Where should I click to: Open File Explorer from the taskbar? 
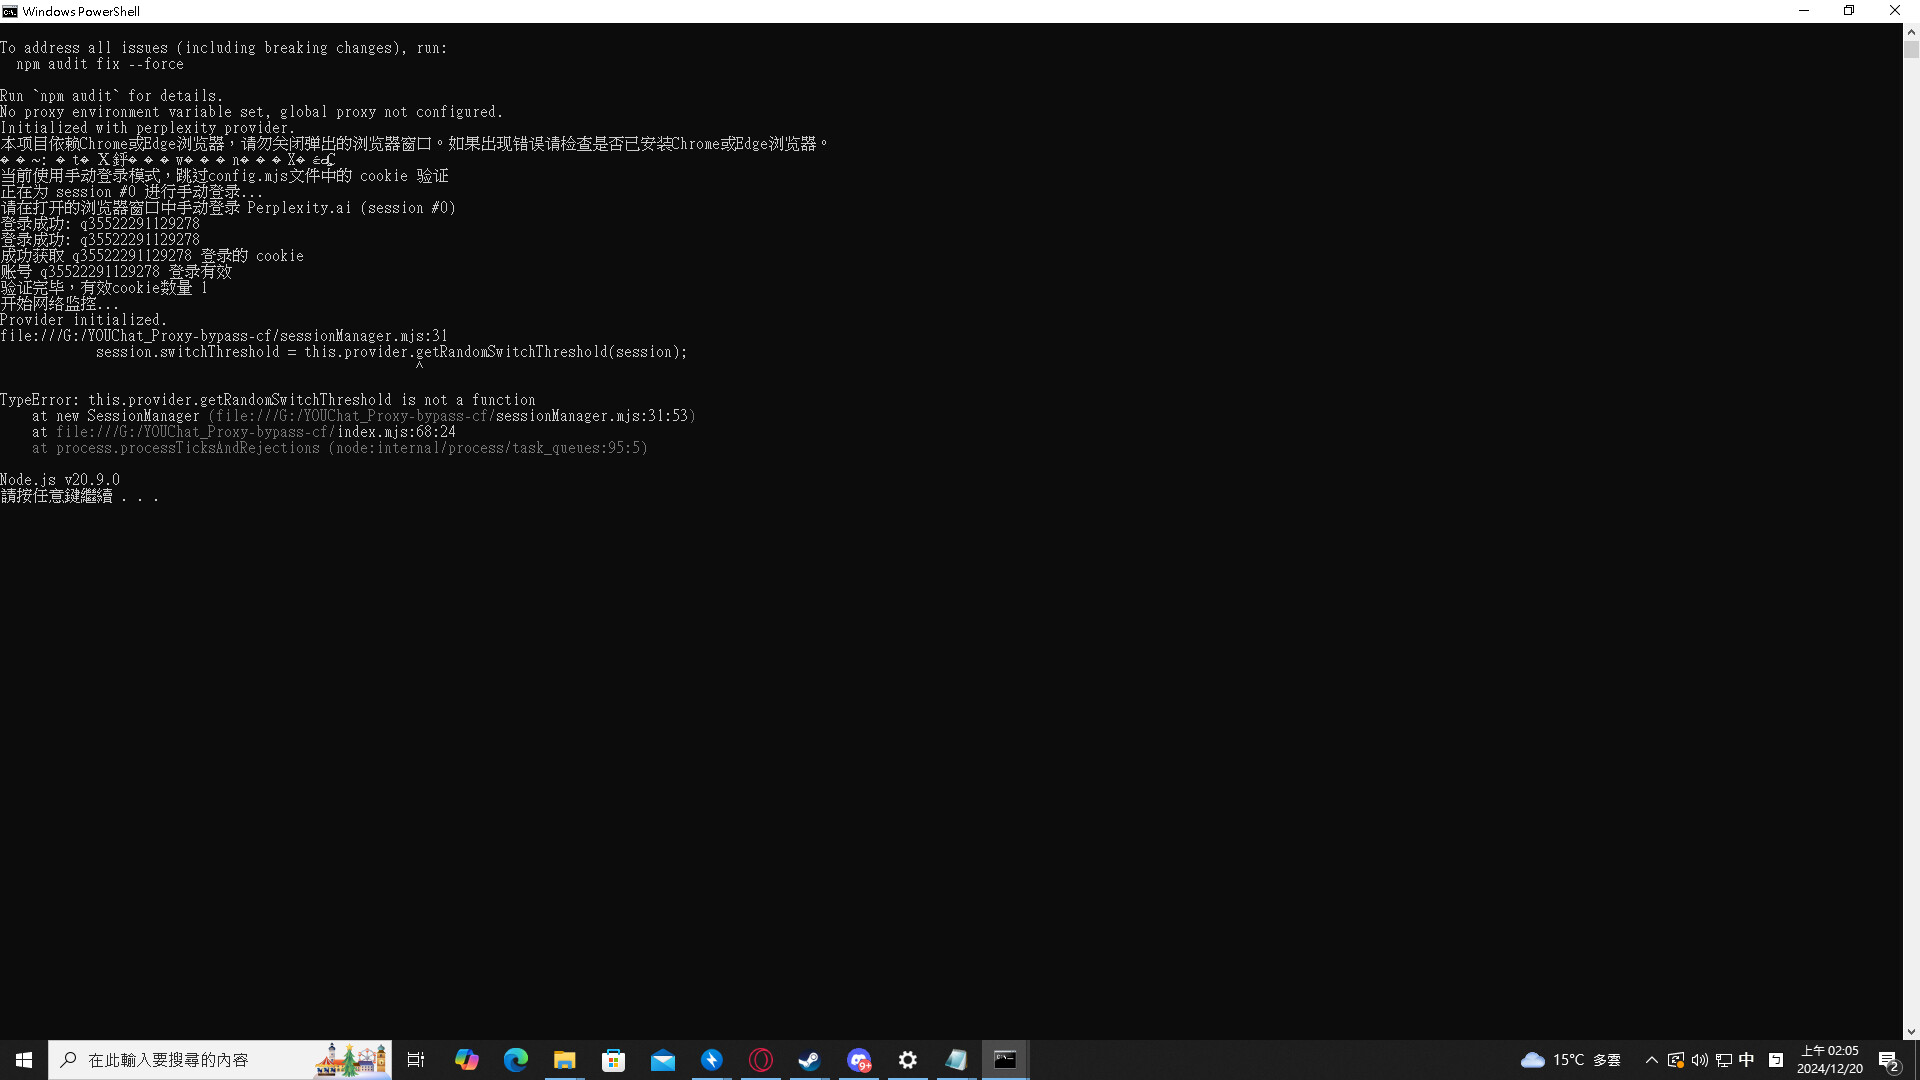[x=565, y=1060]
